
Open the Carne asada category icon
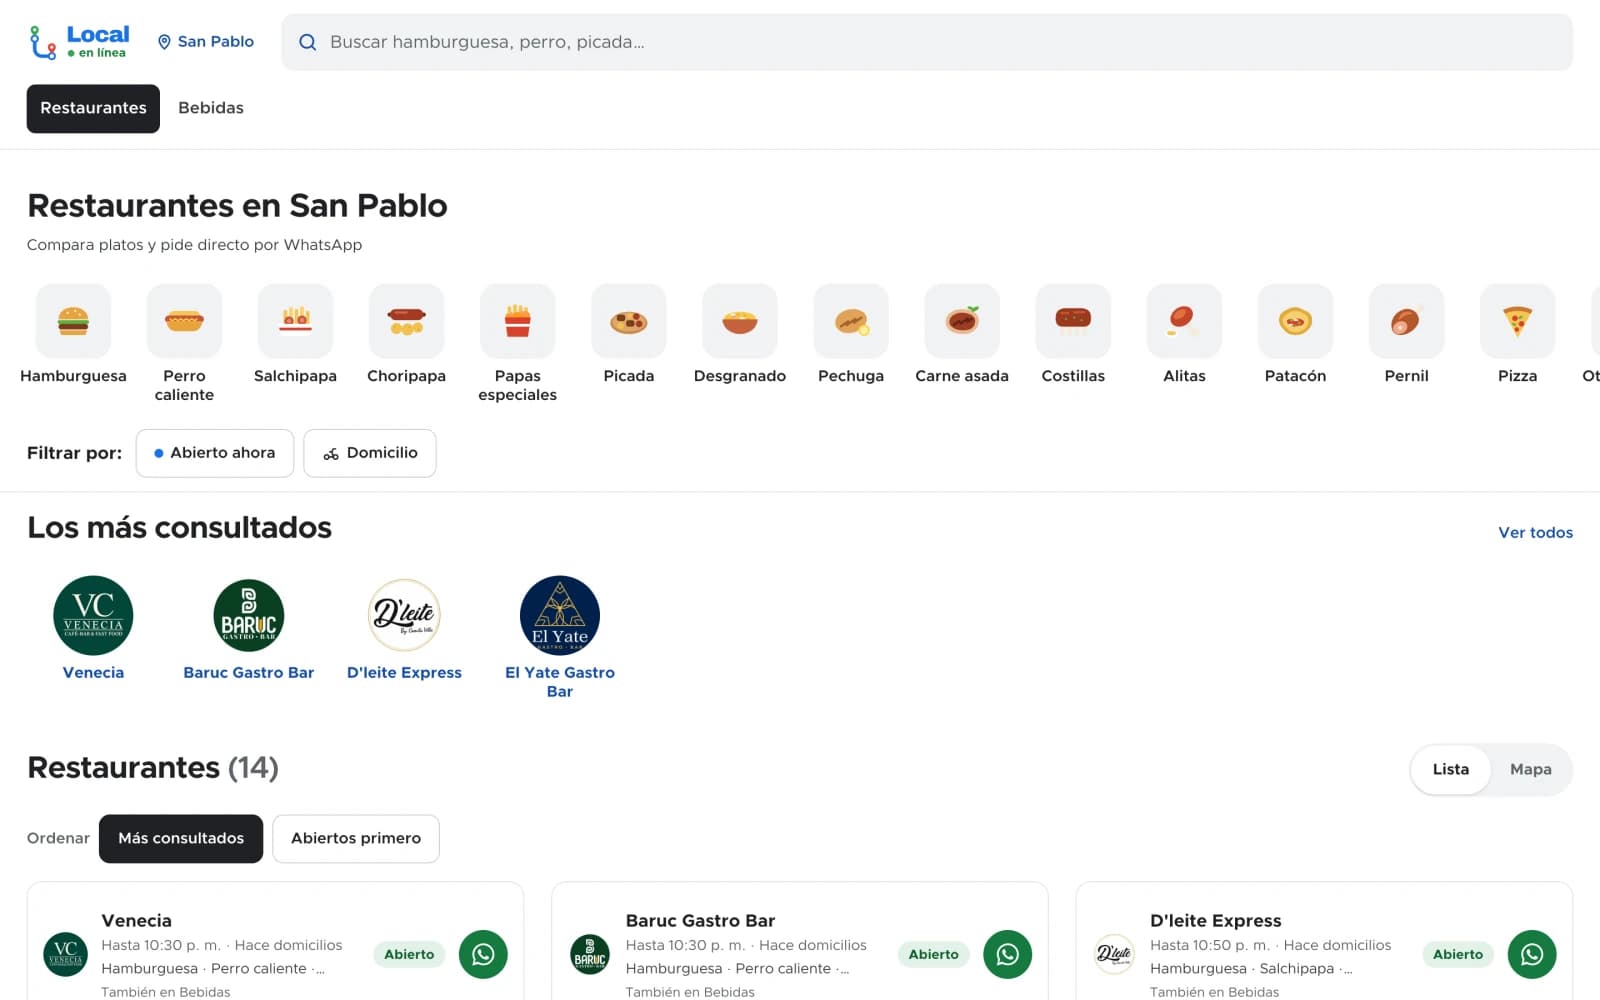pos(962,321)
